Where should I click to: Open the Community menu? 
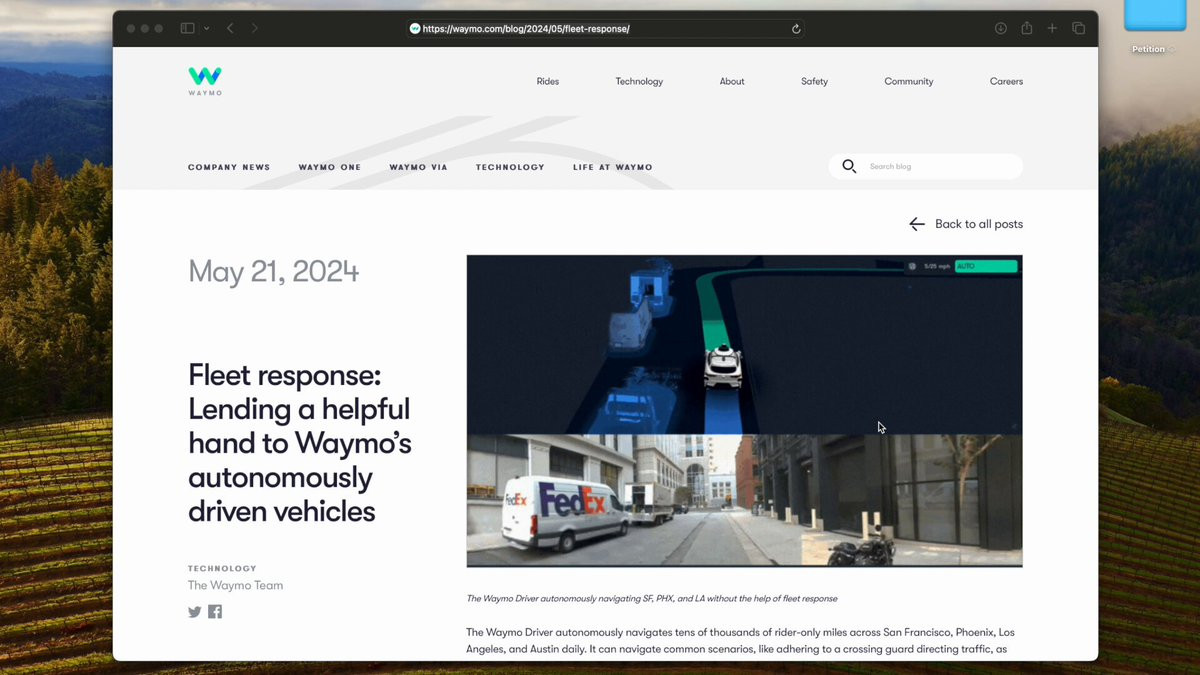click(909, 82)
